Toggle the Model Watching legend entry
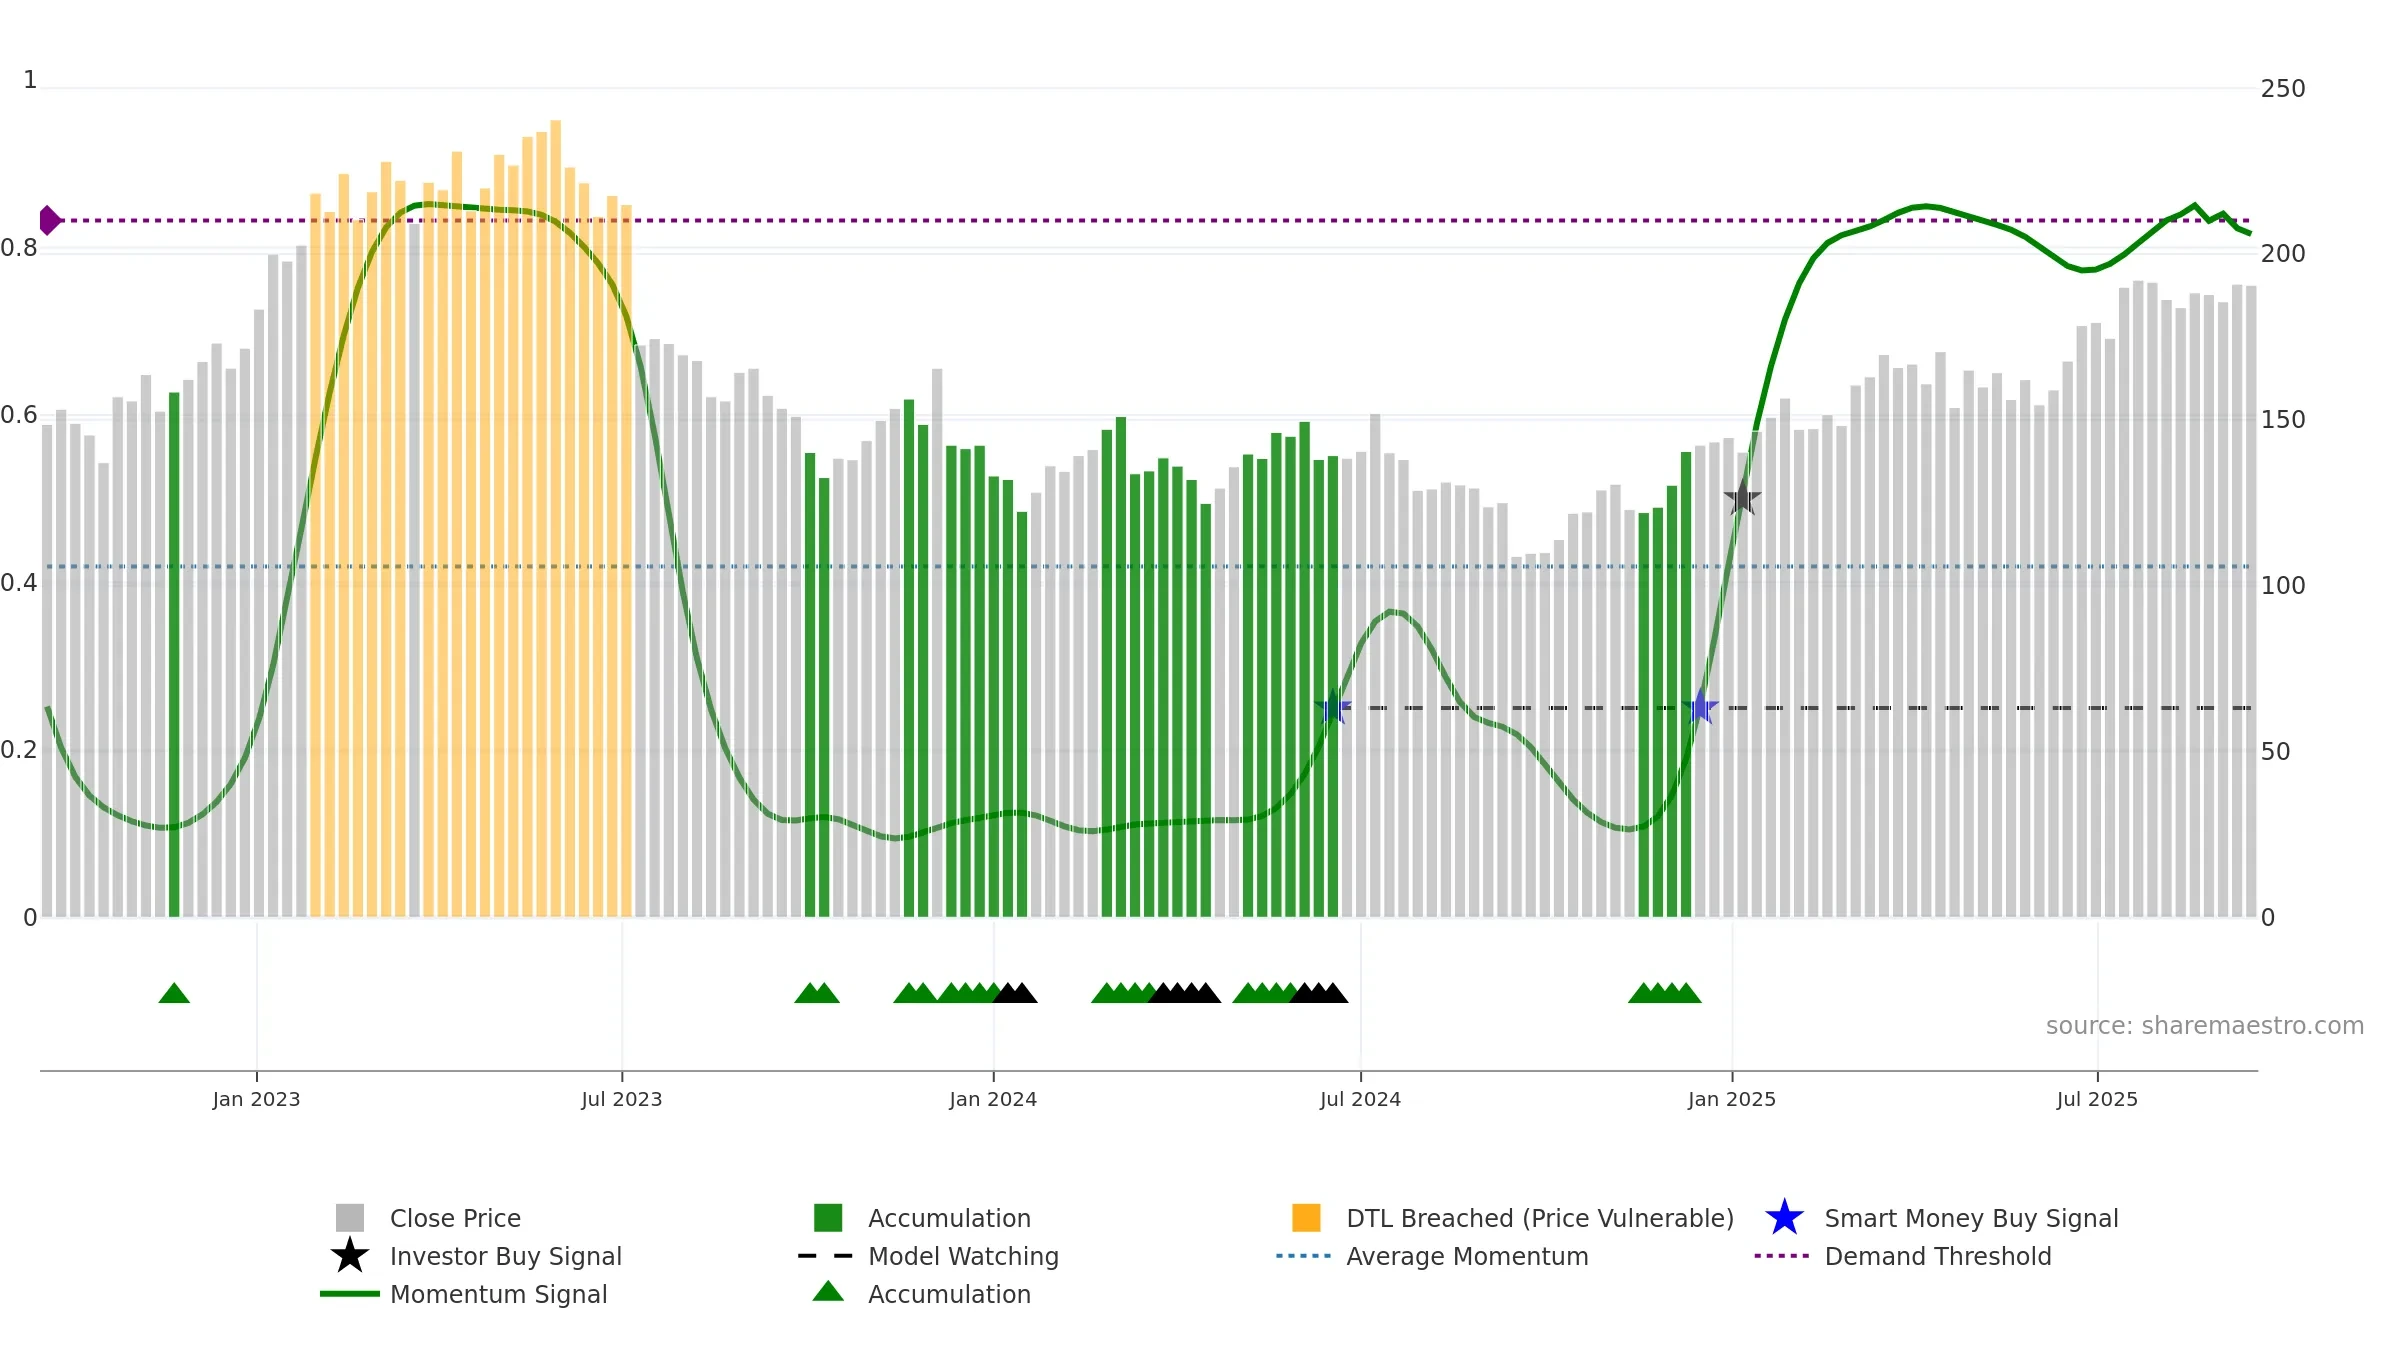The image size is (2400, 1350). pos(963,1256)
